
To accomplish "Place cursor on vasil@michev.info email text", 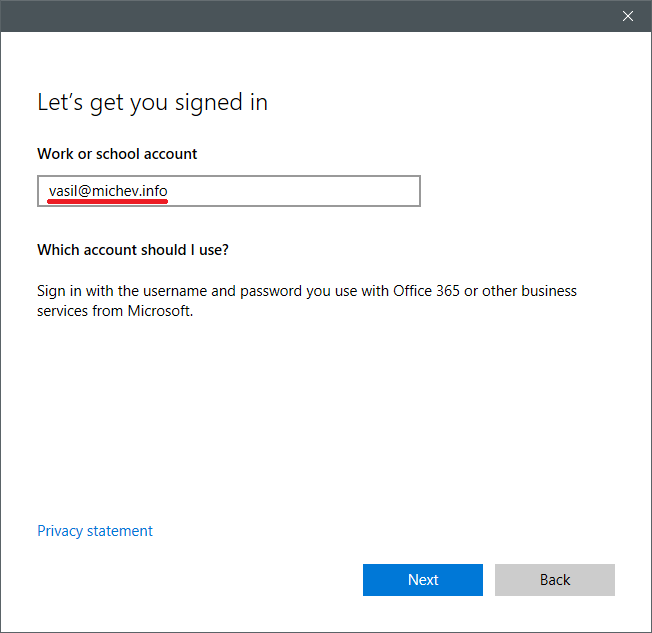I will point(108,190).
